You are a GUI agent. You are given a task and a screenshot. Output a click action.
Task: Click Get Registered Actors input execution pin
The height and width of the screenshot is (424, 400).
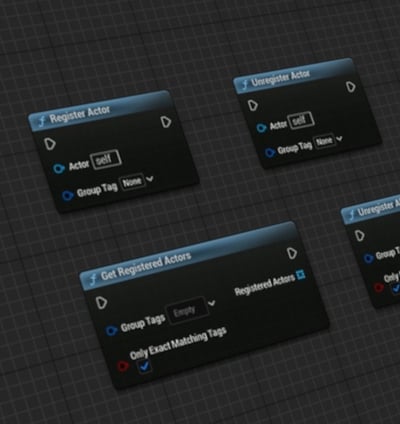101,303
